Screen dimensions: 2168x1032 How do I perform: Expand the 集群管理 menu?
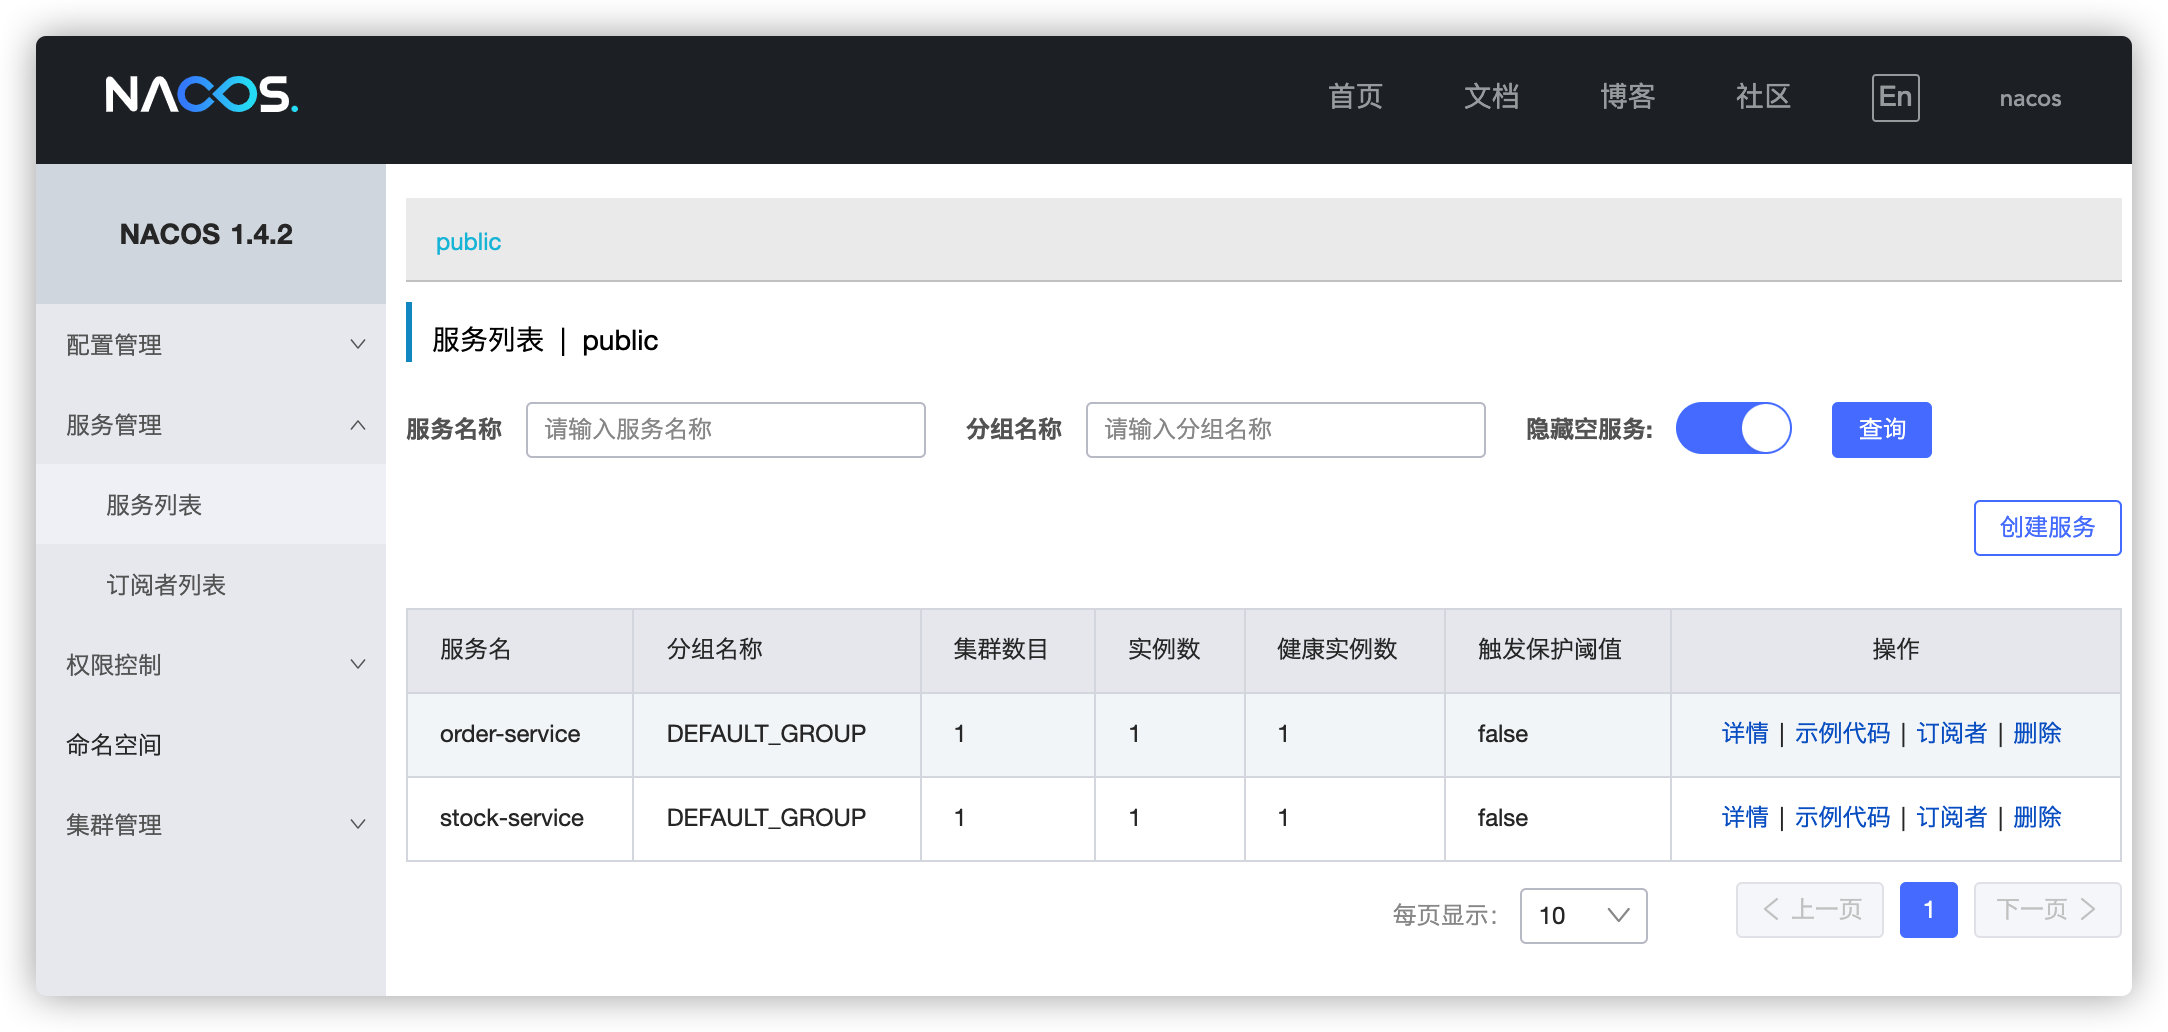(x=211, y=825)
